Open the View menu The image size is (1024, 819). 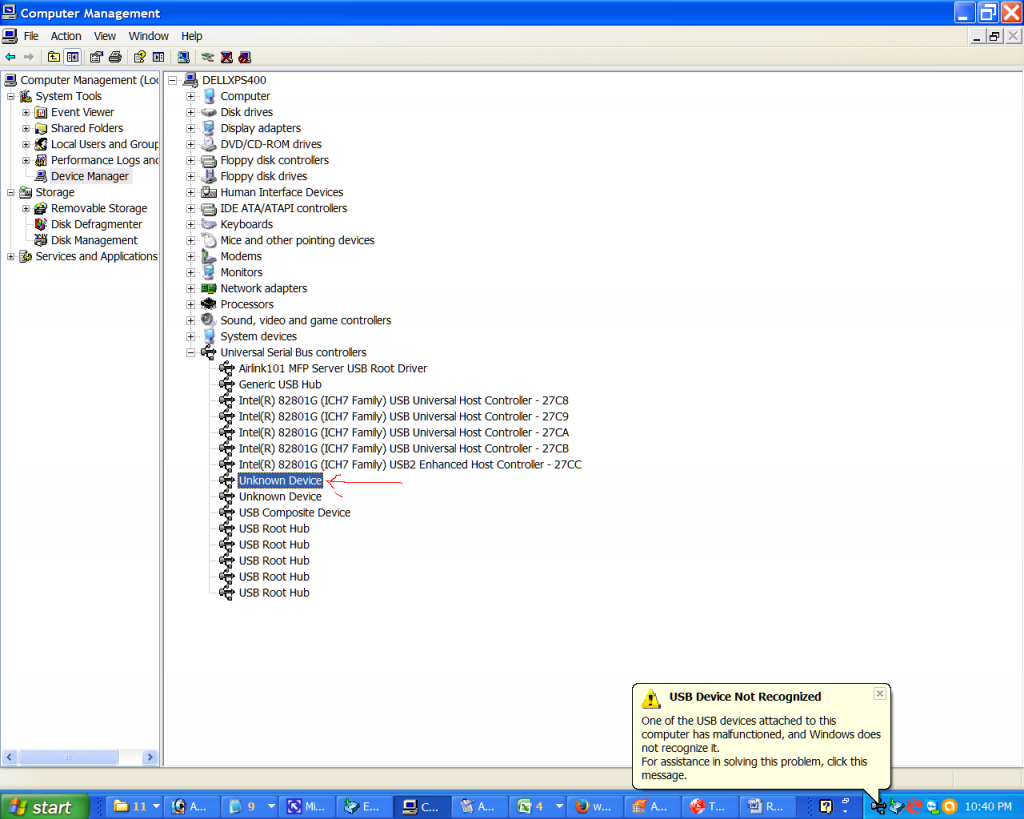pyautogui.click(x=104, y=36)
